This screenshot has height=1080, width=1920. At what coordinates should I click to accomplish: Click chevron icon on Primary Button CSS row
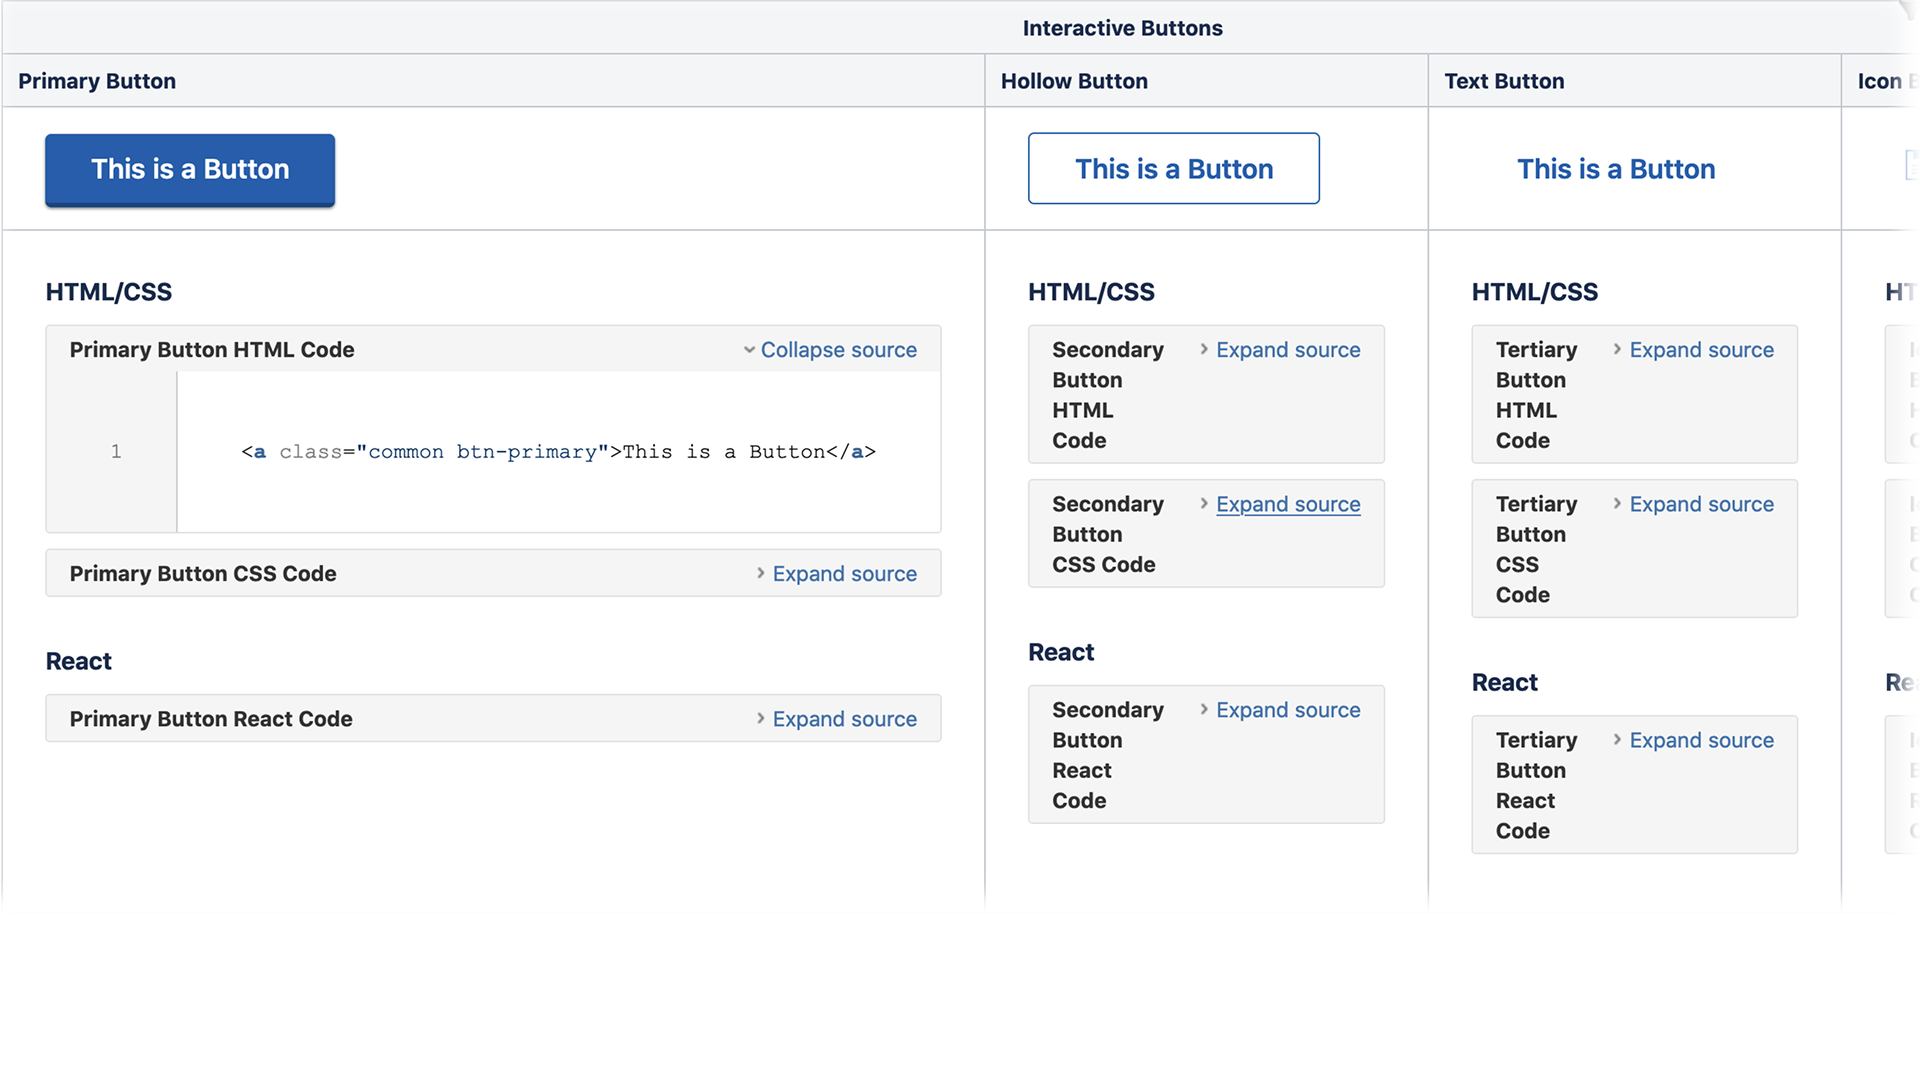coord(761,573)
